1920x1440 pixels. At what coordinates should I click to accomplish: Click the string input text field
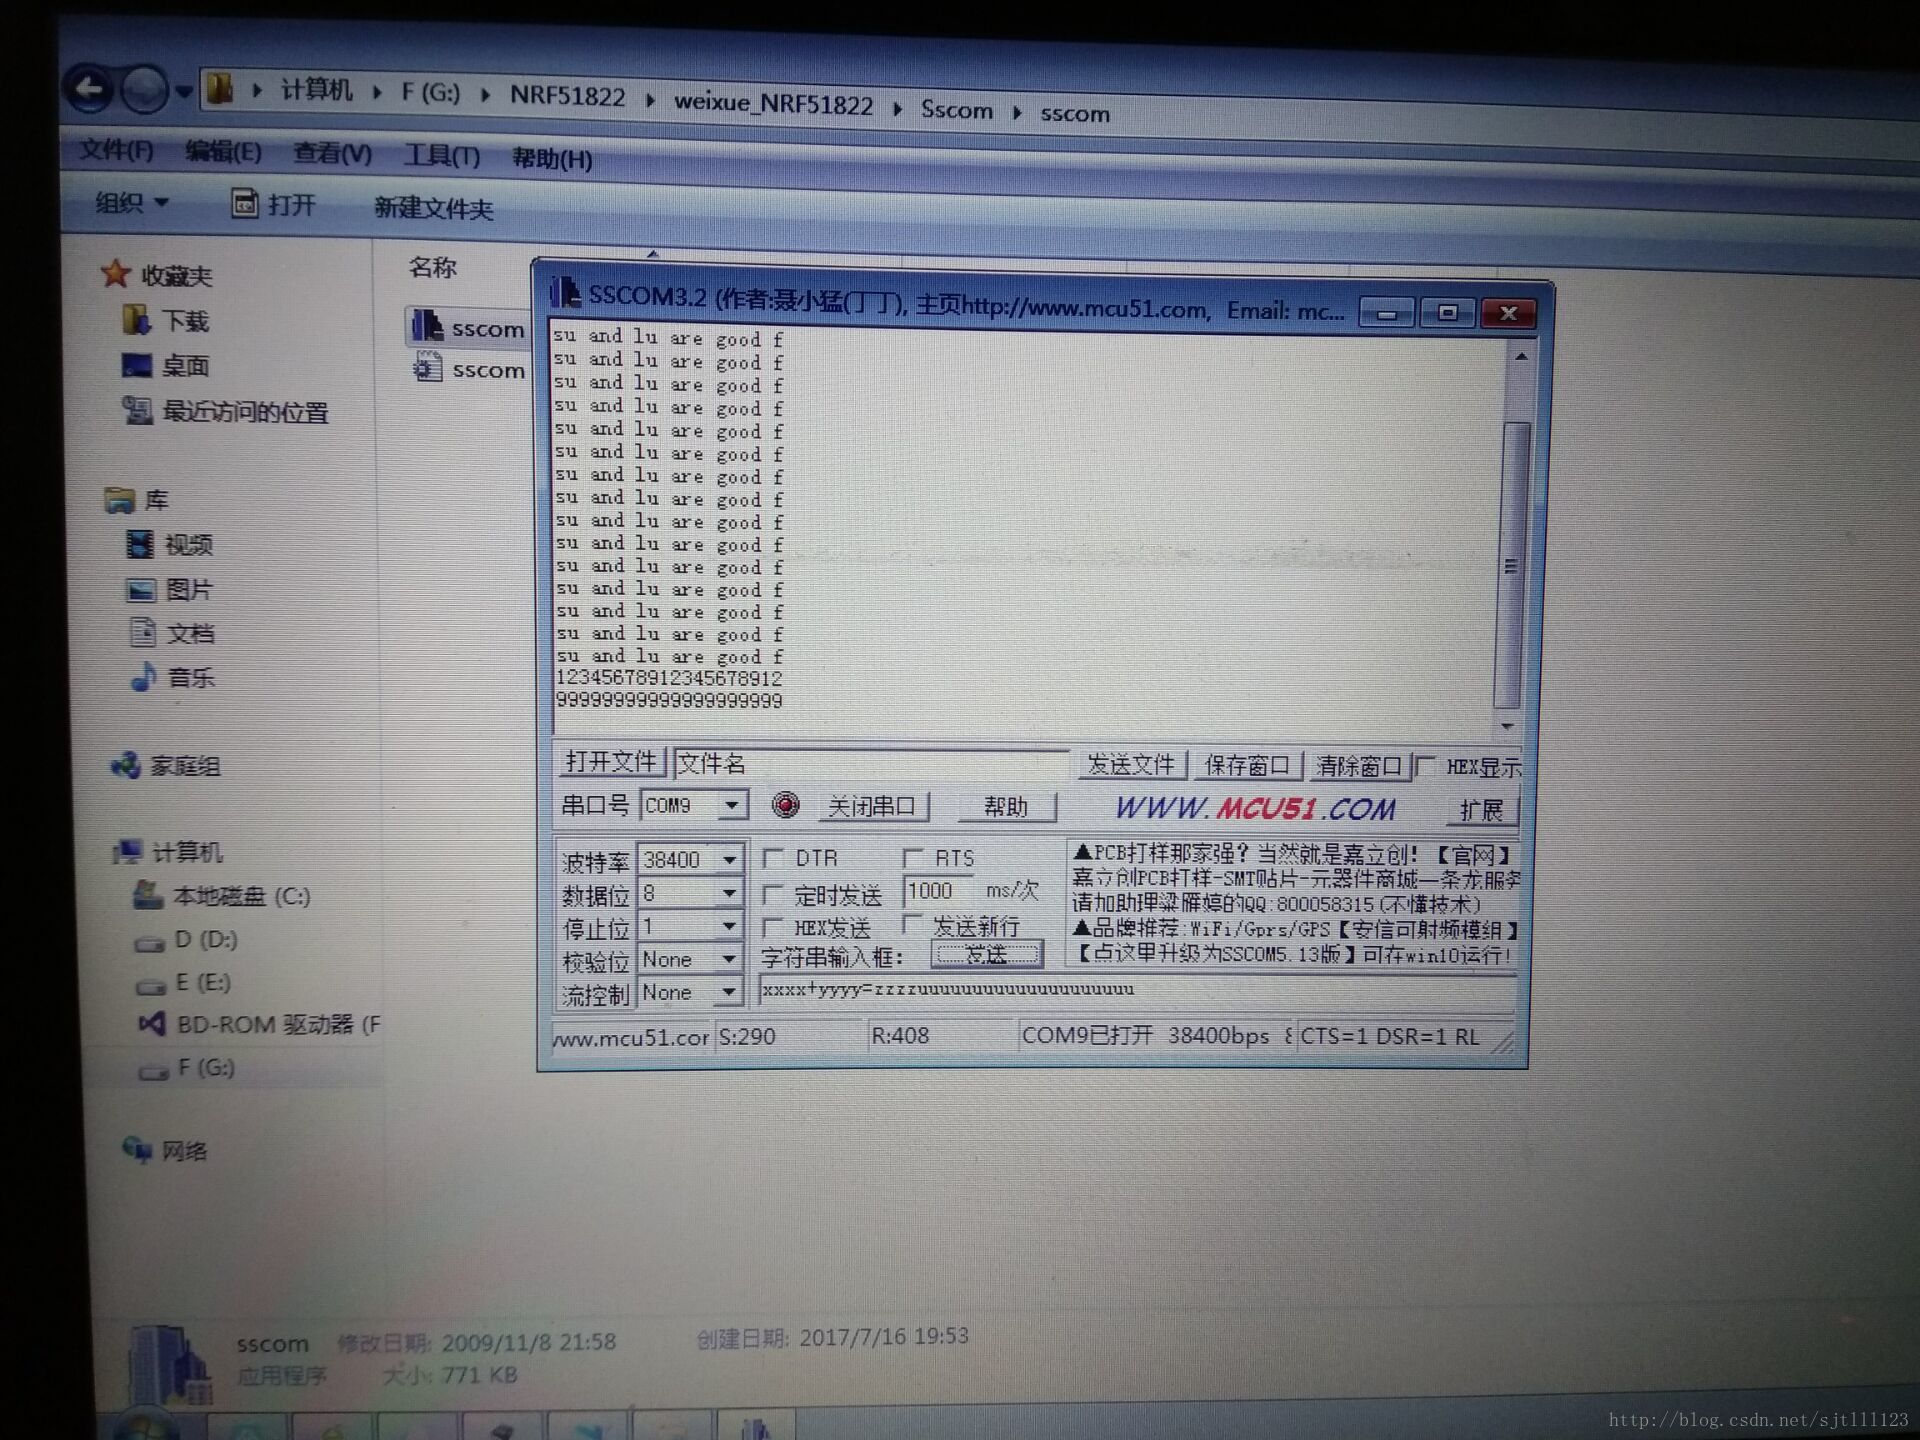[x=1136, y=990]
